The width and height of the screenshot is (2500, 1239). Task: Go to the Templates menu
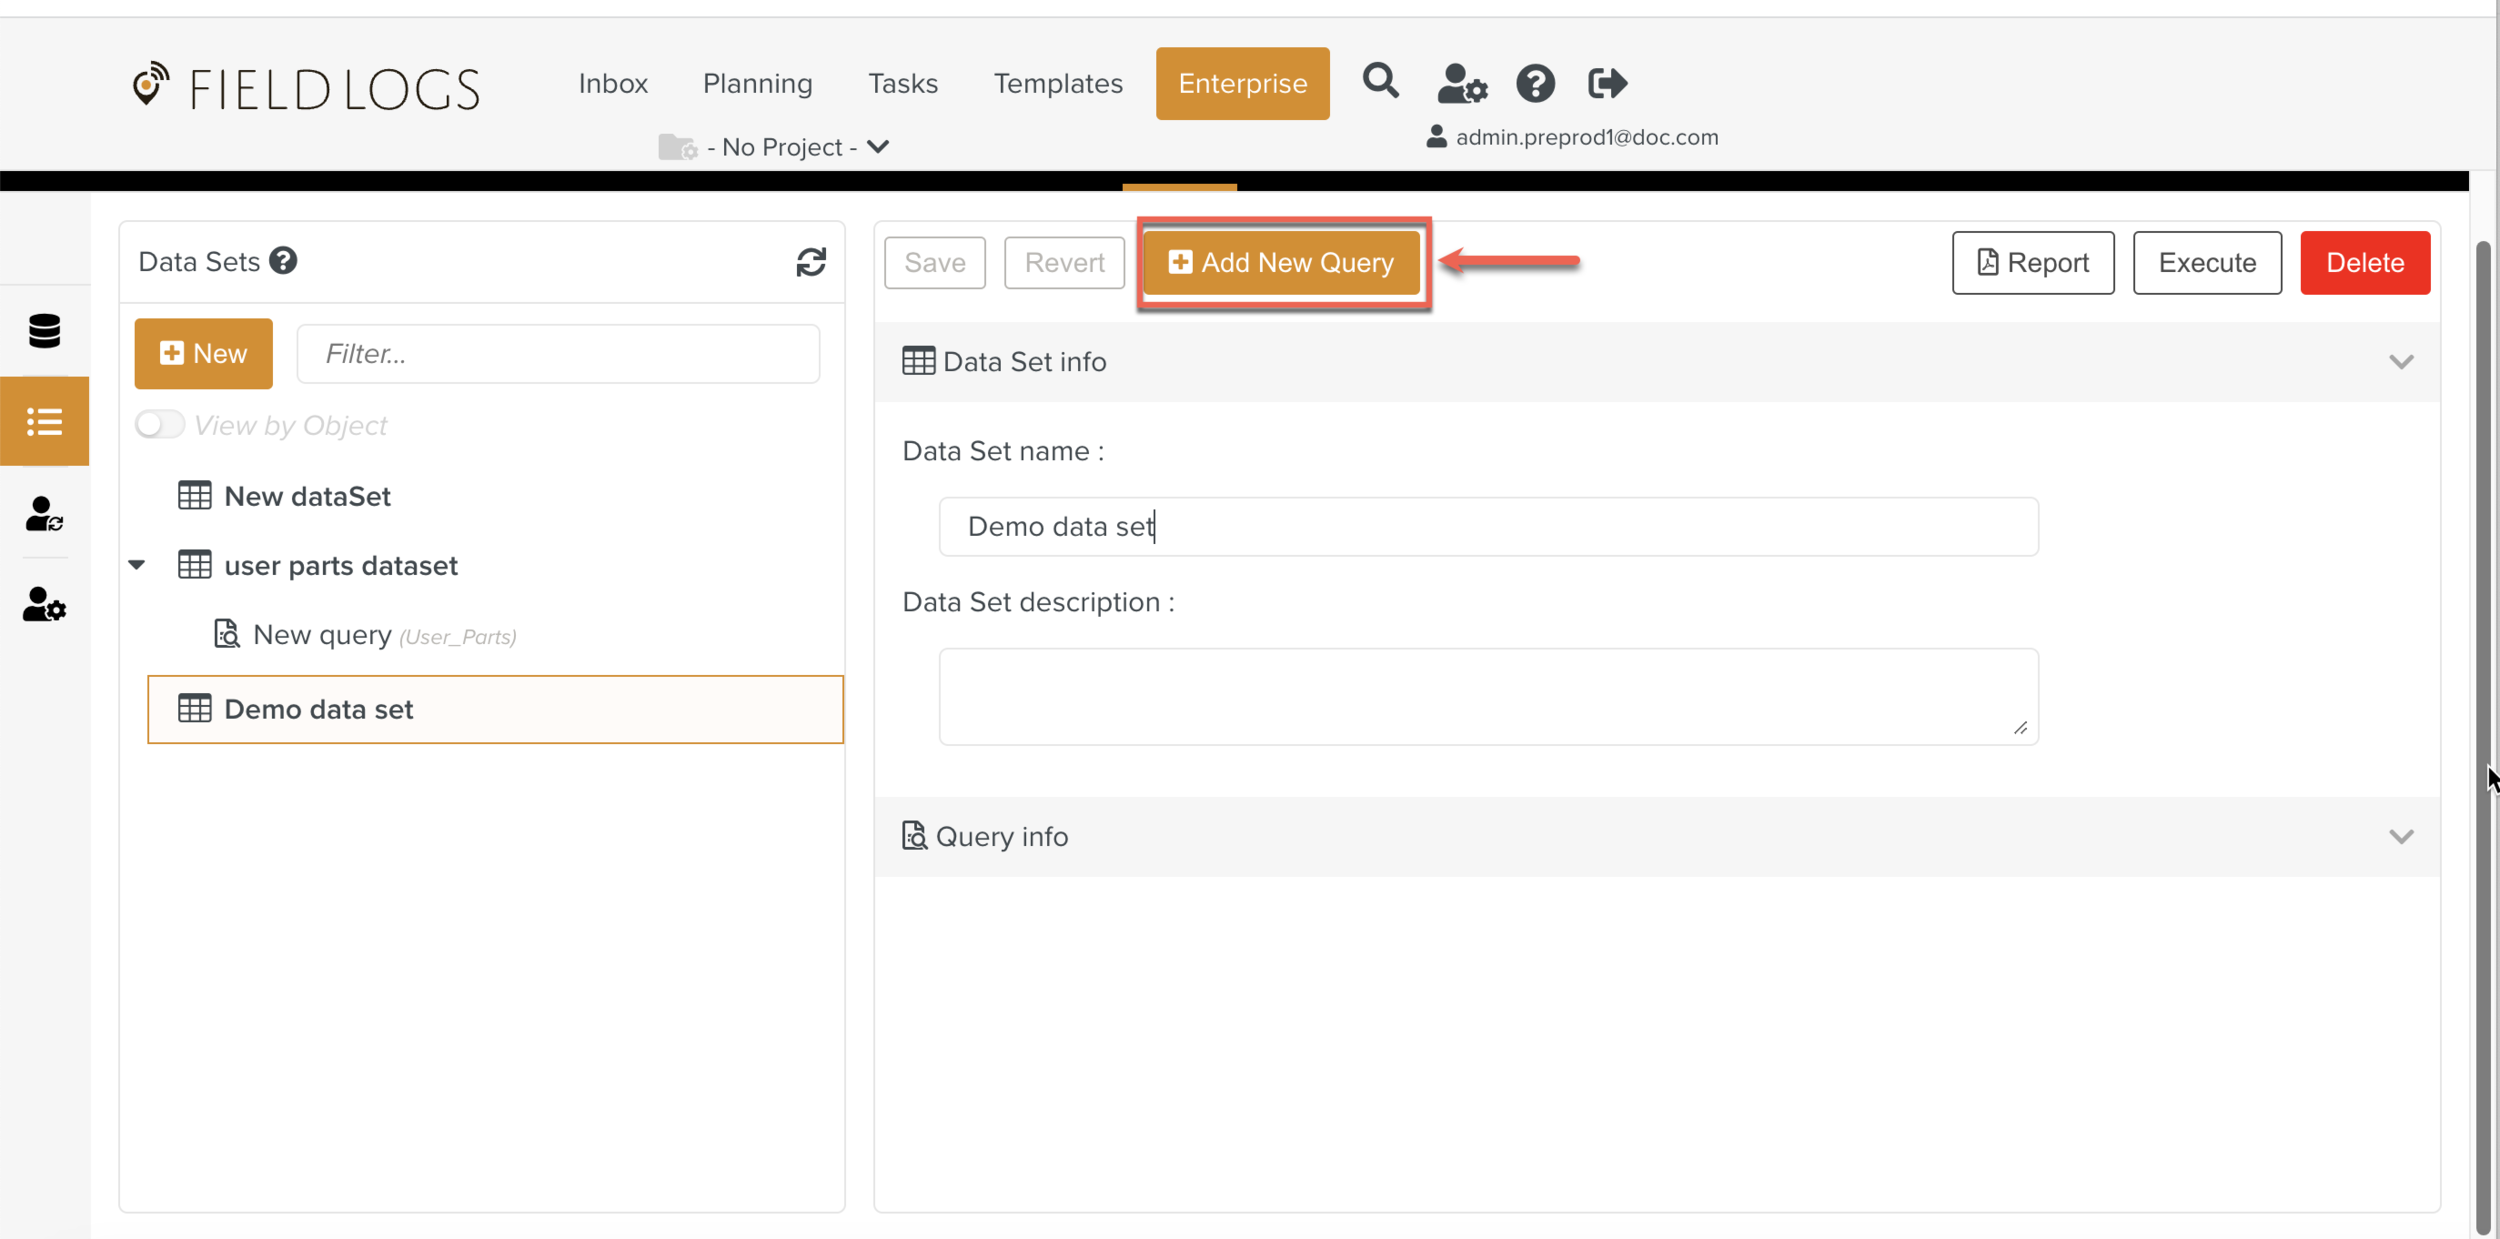1058,83
